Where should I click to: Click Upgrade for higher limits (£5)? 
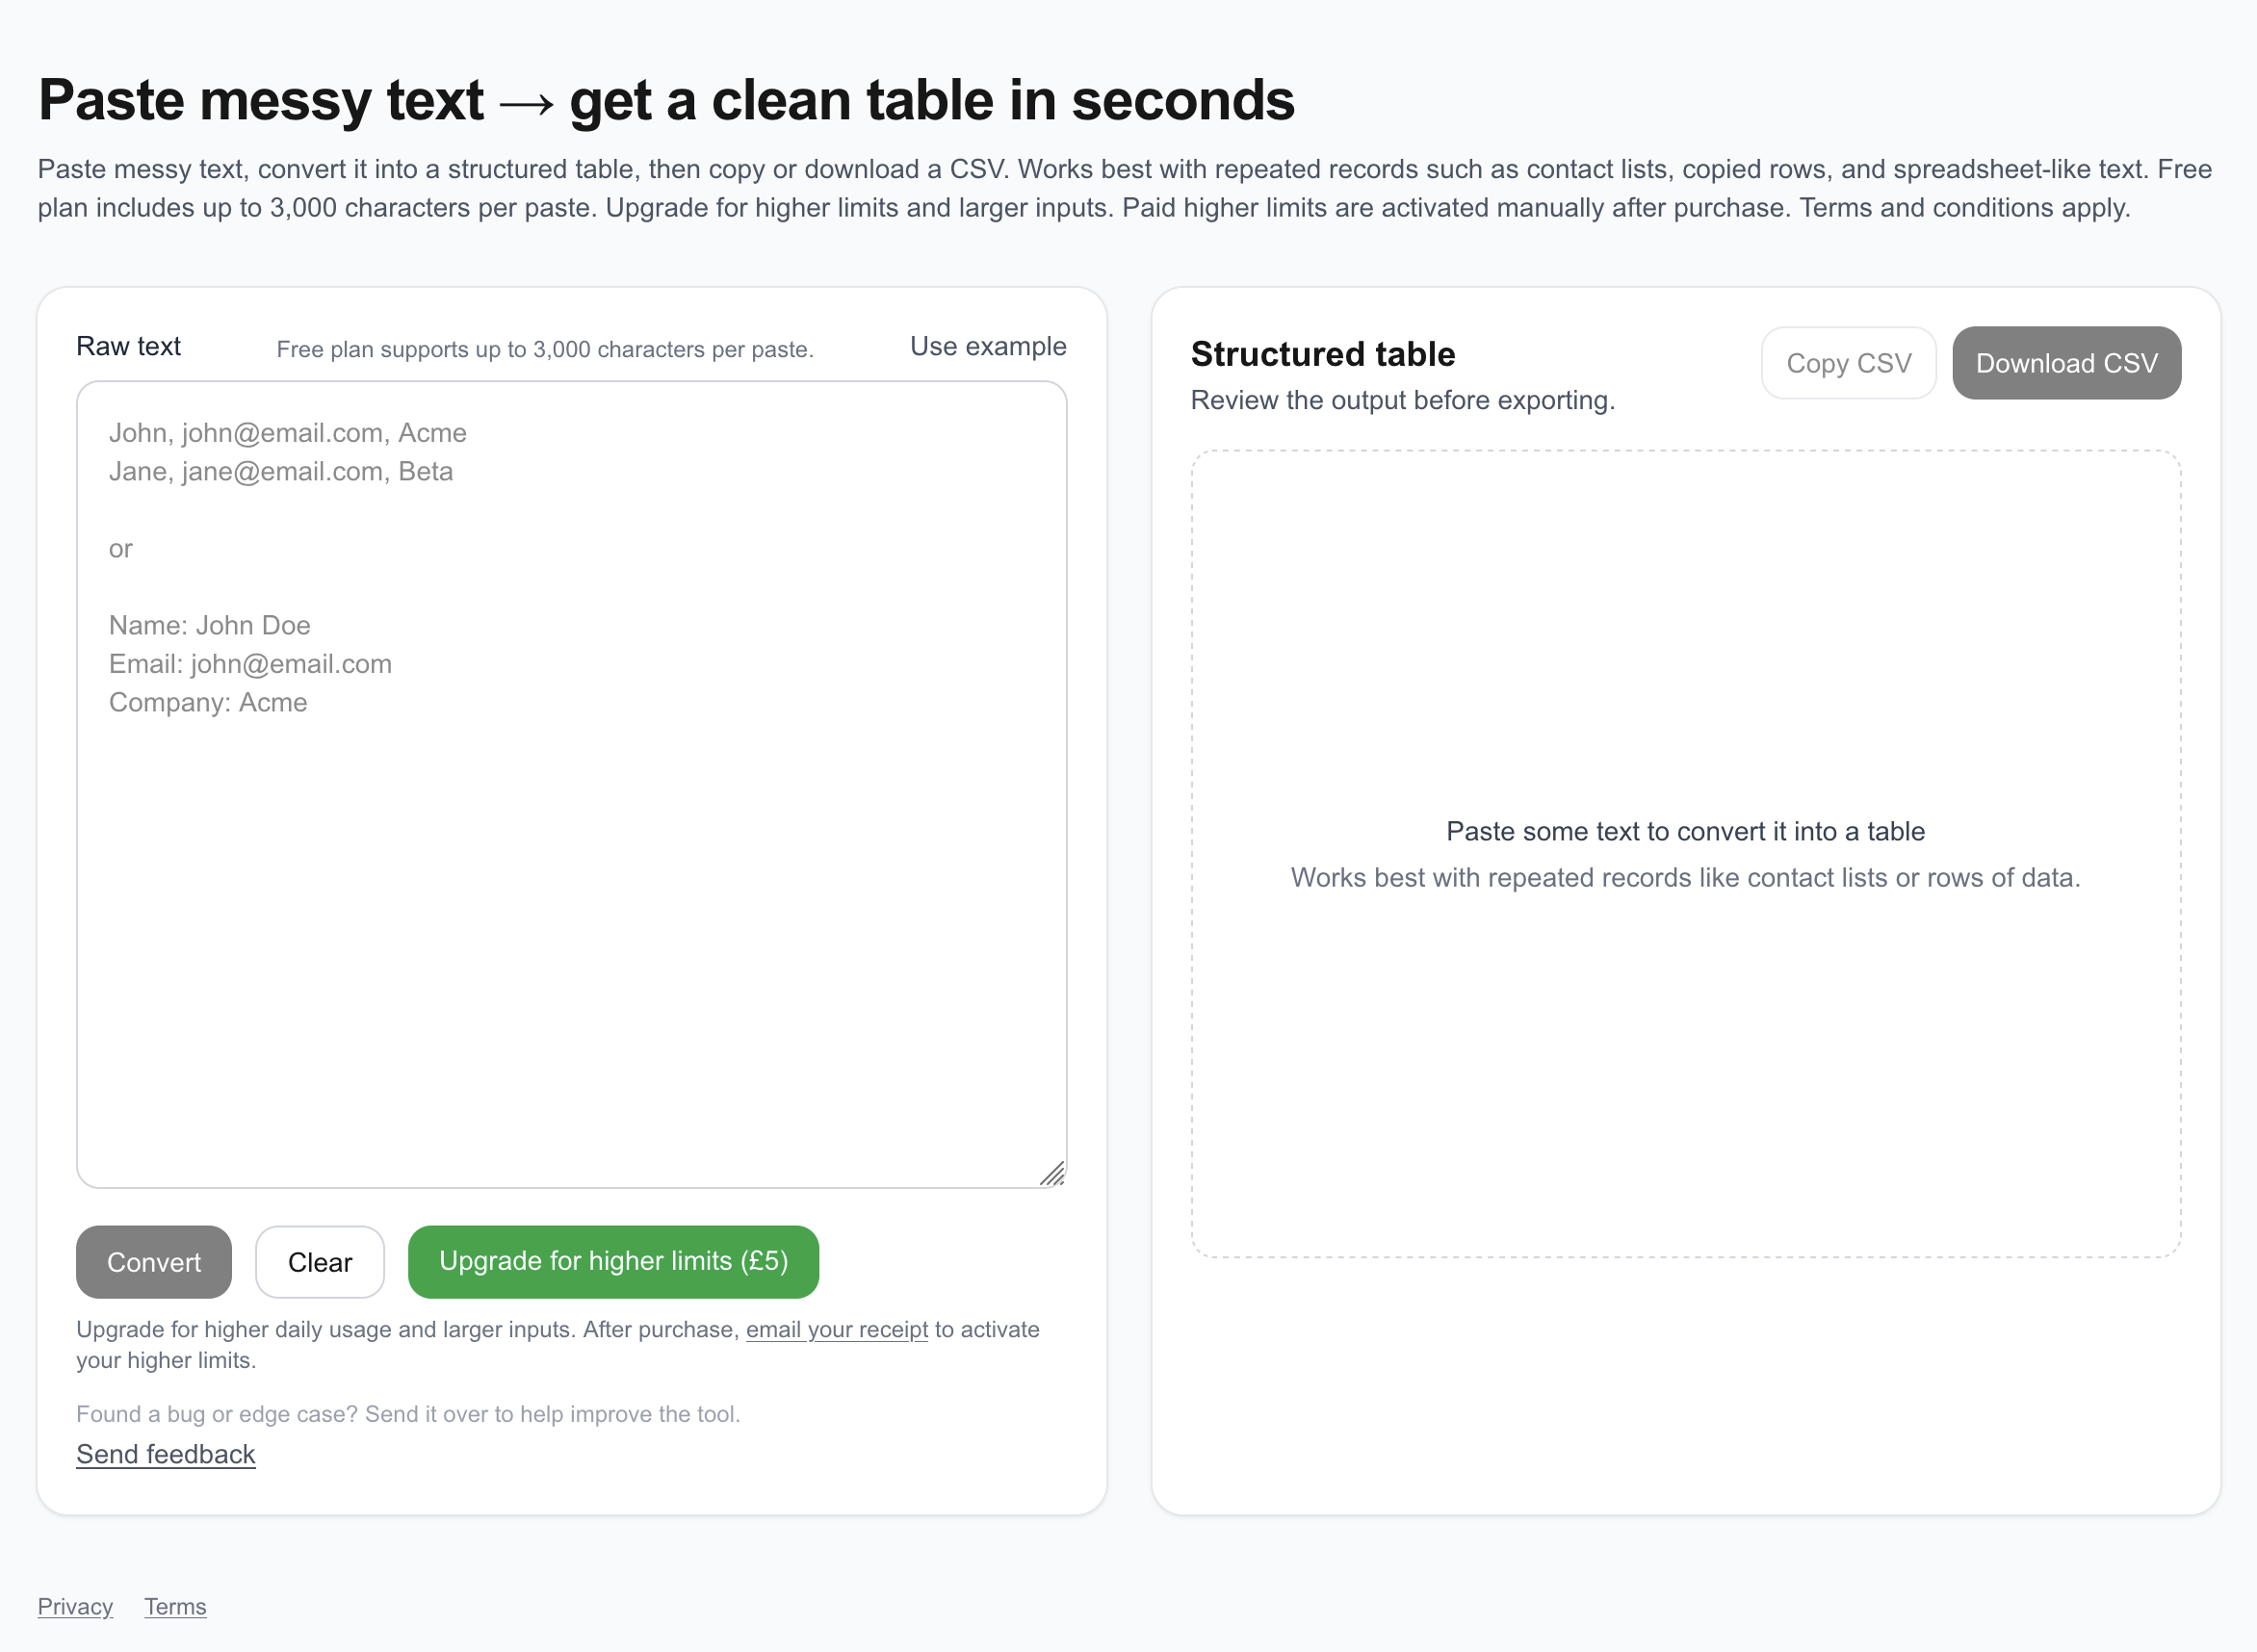pyautogui.click(x=613, y=1261)
